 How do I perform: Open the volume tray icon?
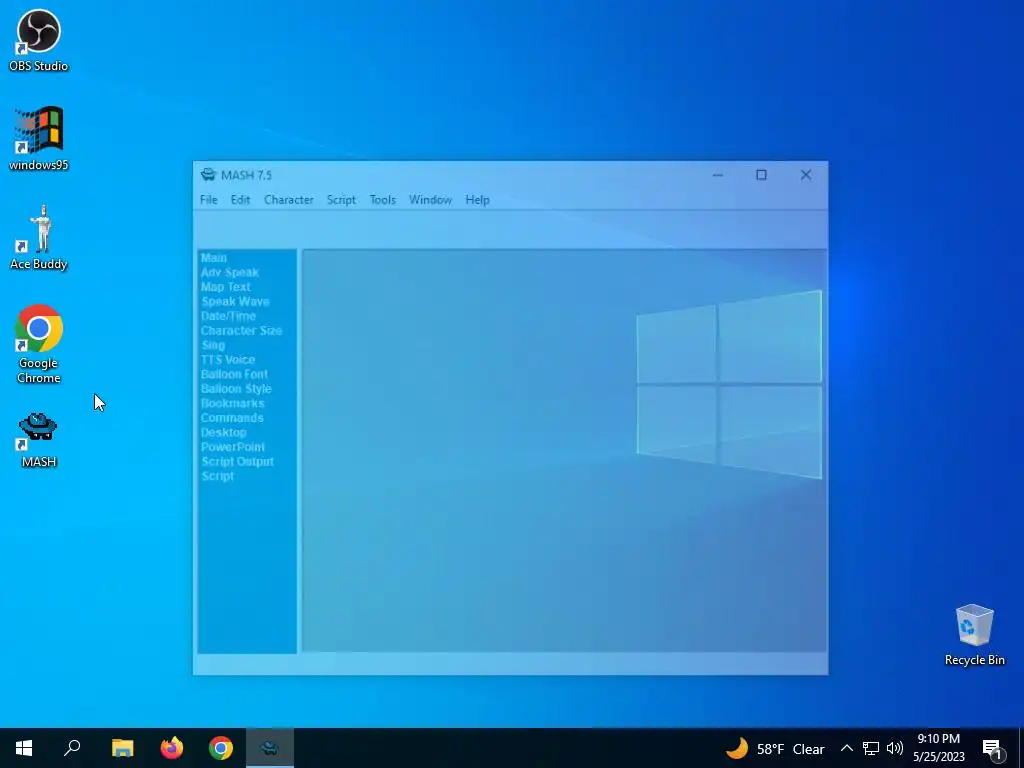coord(895,748)
